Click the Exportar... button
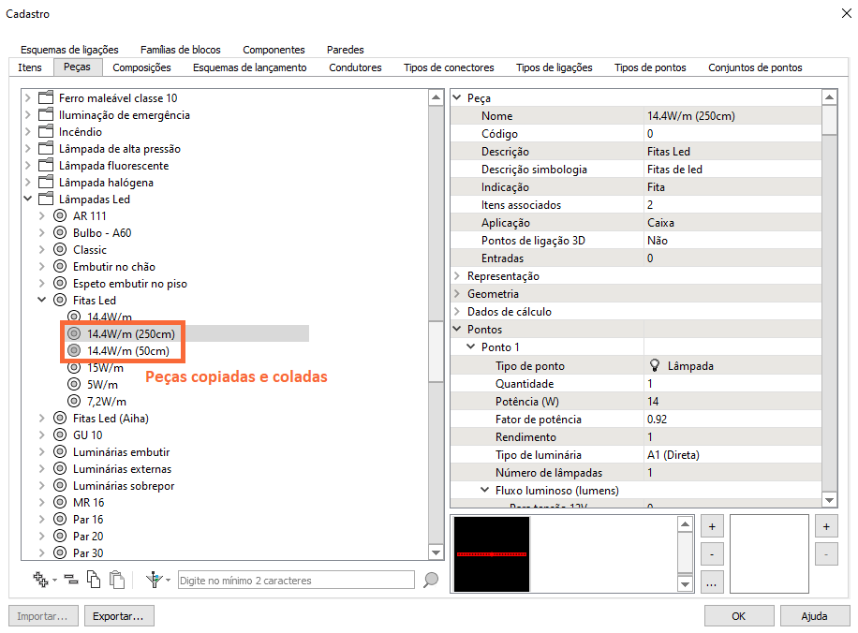 [119, 616]
